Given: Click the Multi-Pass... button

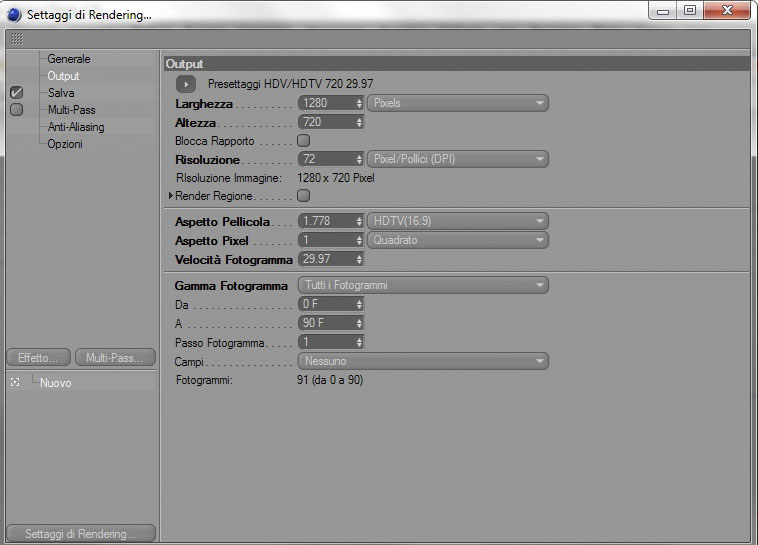Looking at the screenshot, I should [x=116, y=358].
